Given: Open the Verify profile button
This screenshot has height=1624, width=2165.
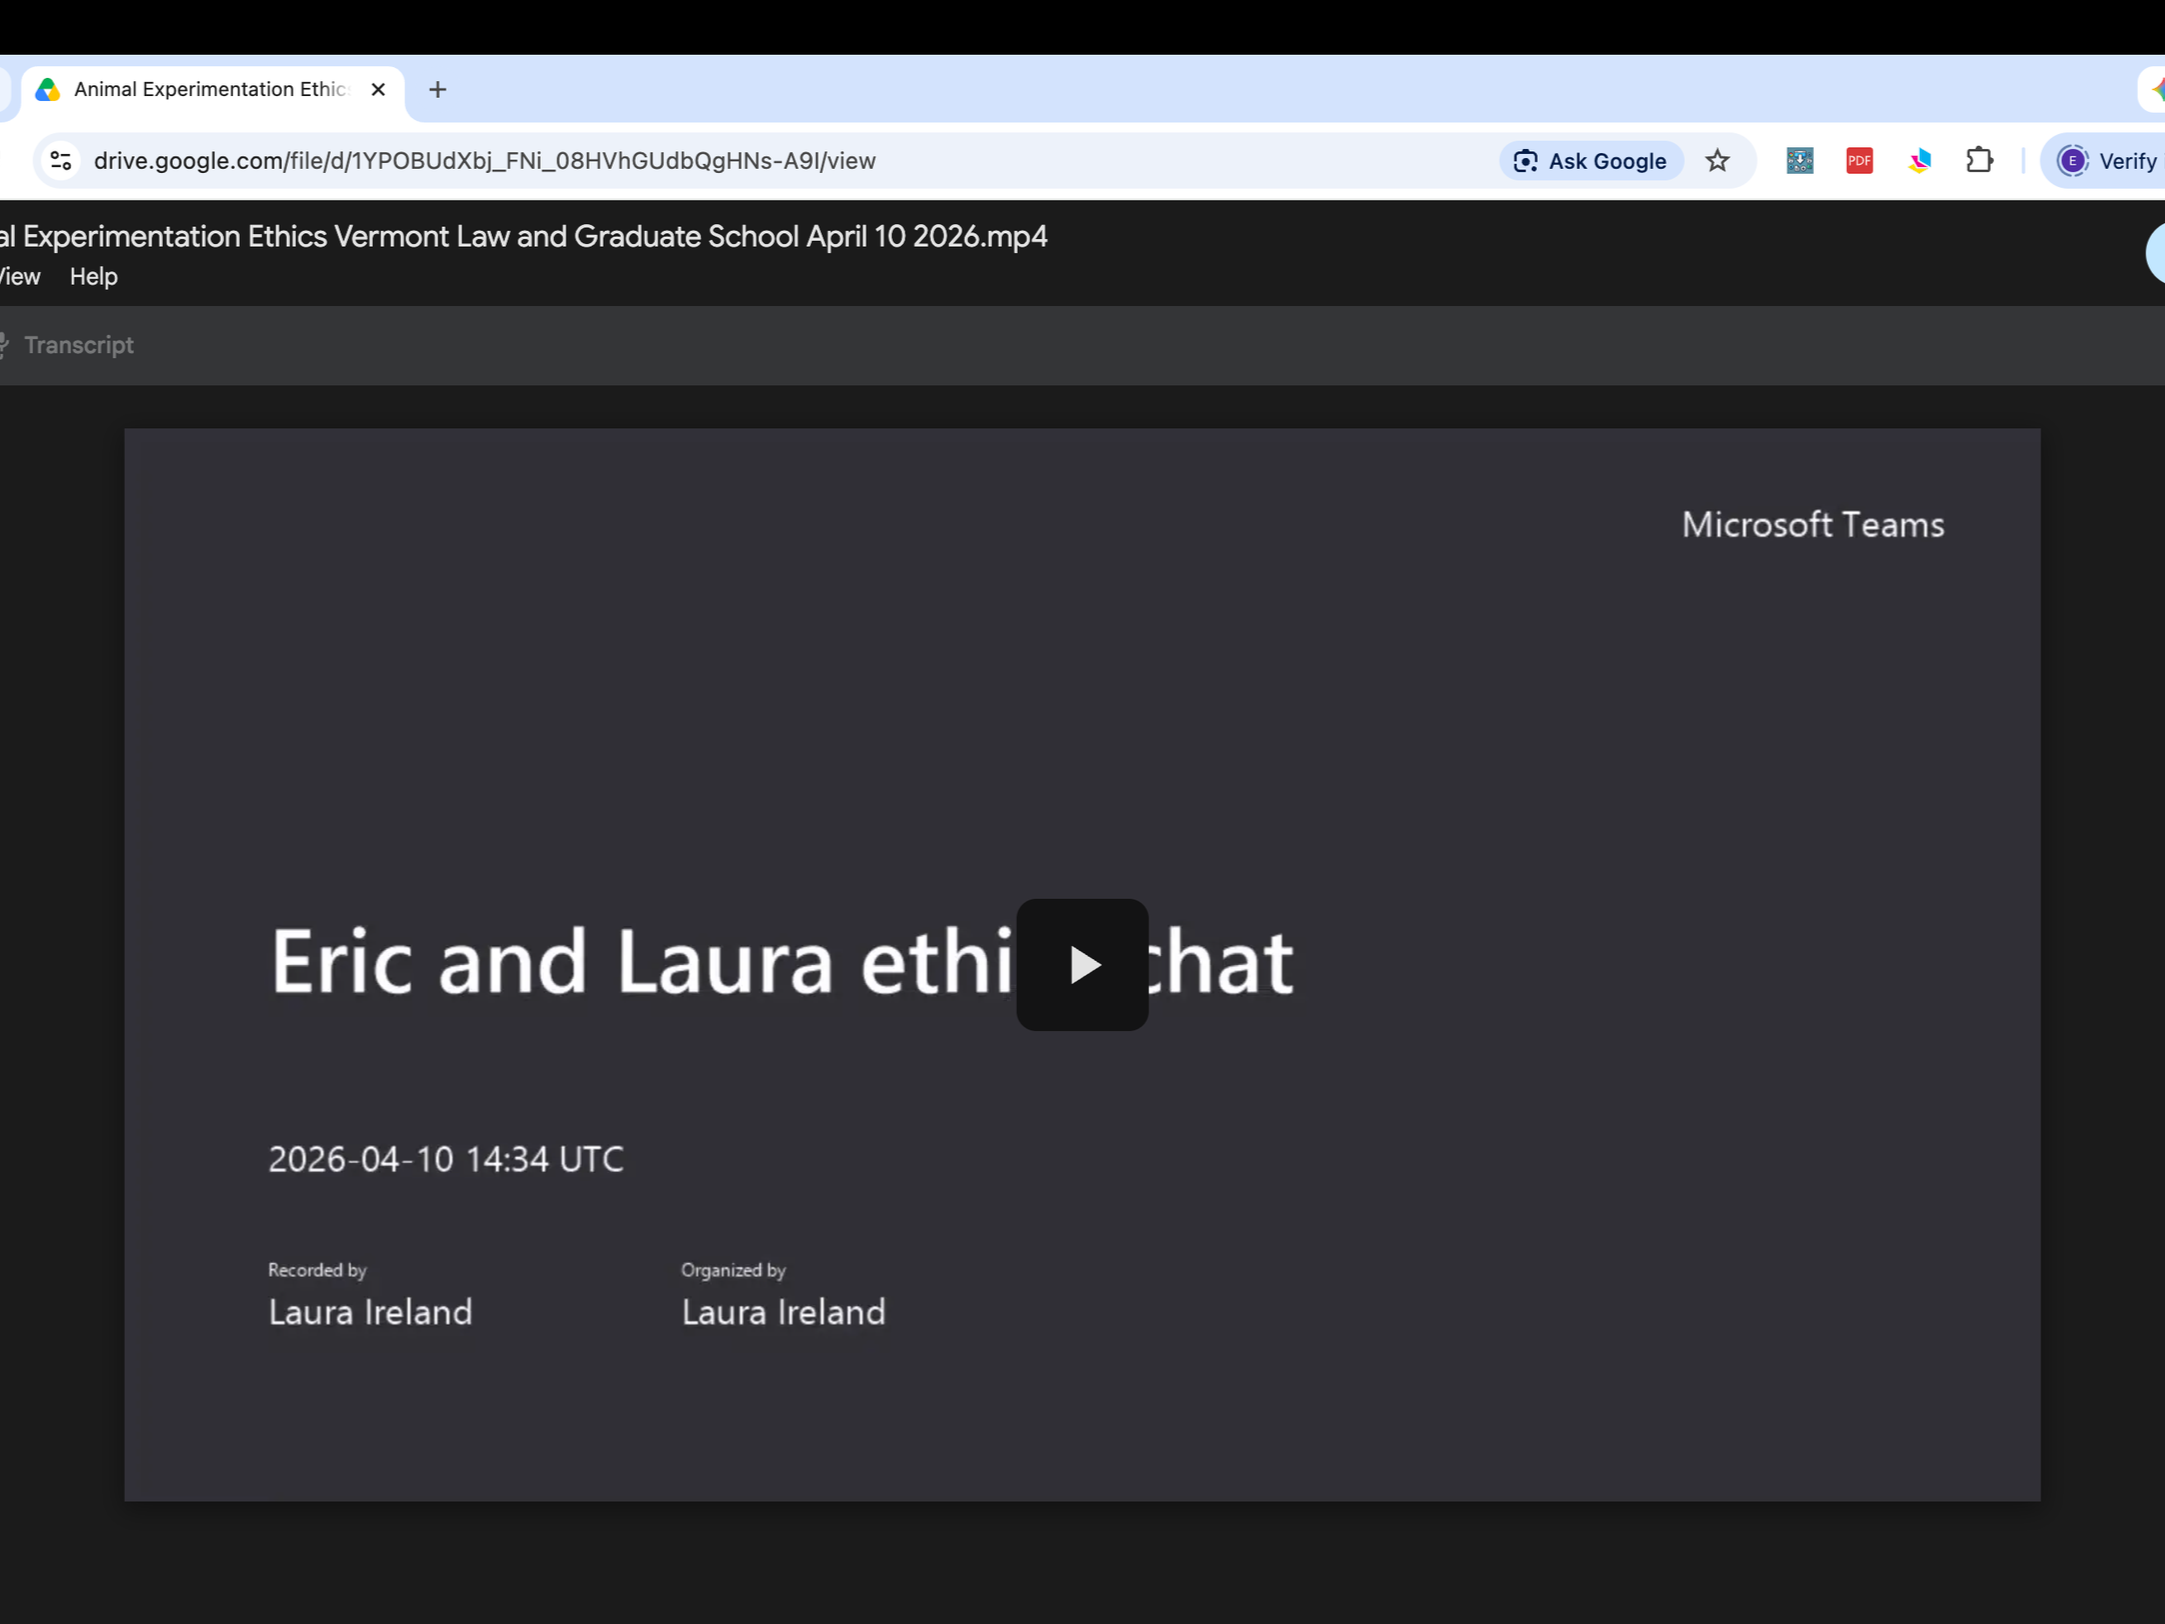Looking at the screenshot, I should [x=2105, y=161].
